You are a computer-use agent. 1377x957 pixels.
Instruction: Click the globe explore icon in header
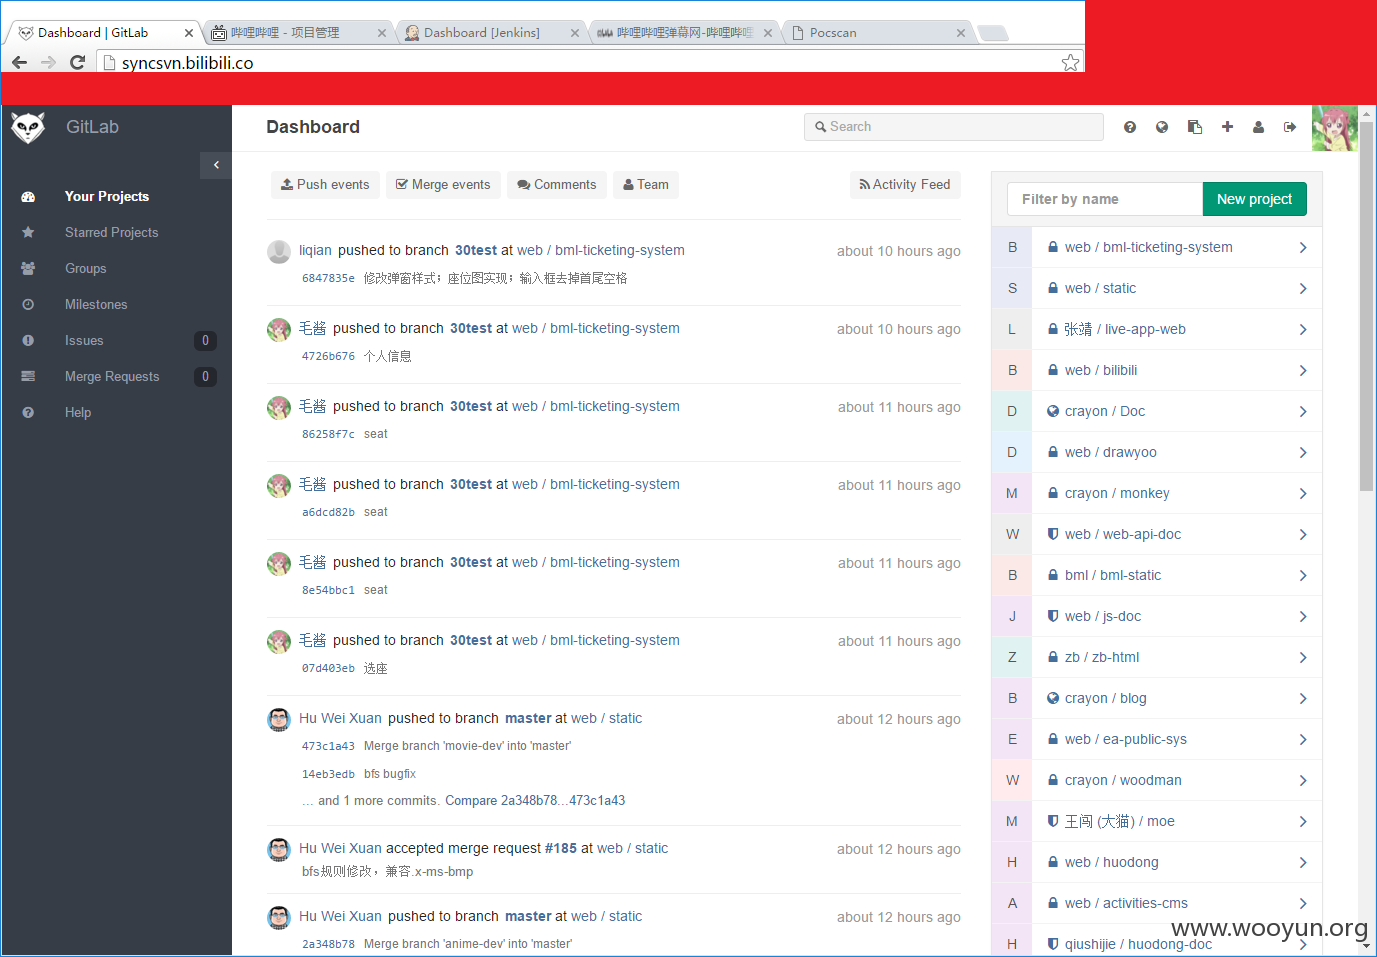click(1162, 127)
